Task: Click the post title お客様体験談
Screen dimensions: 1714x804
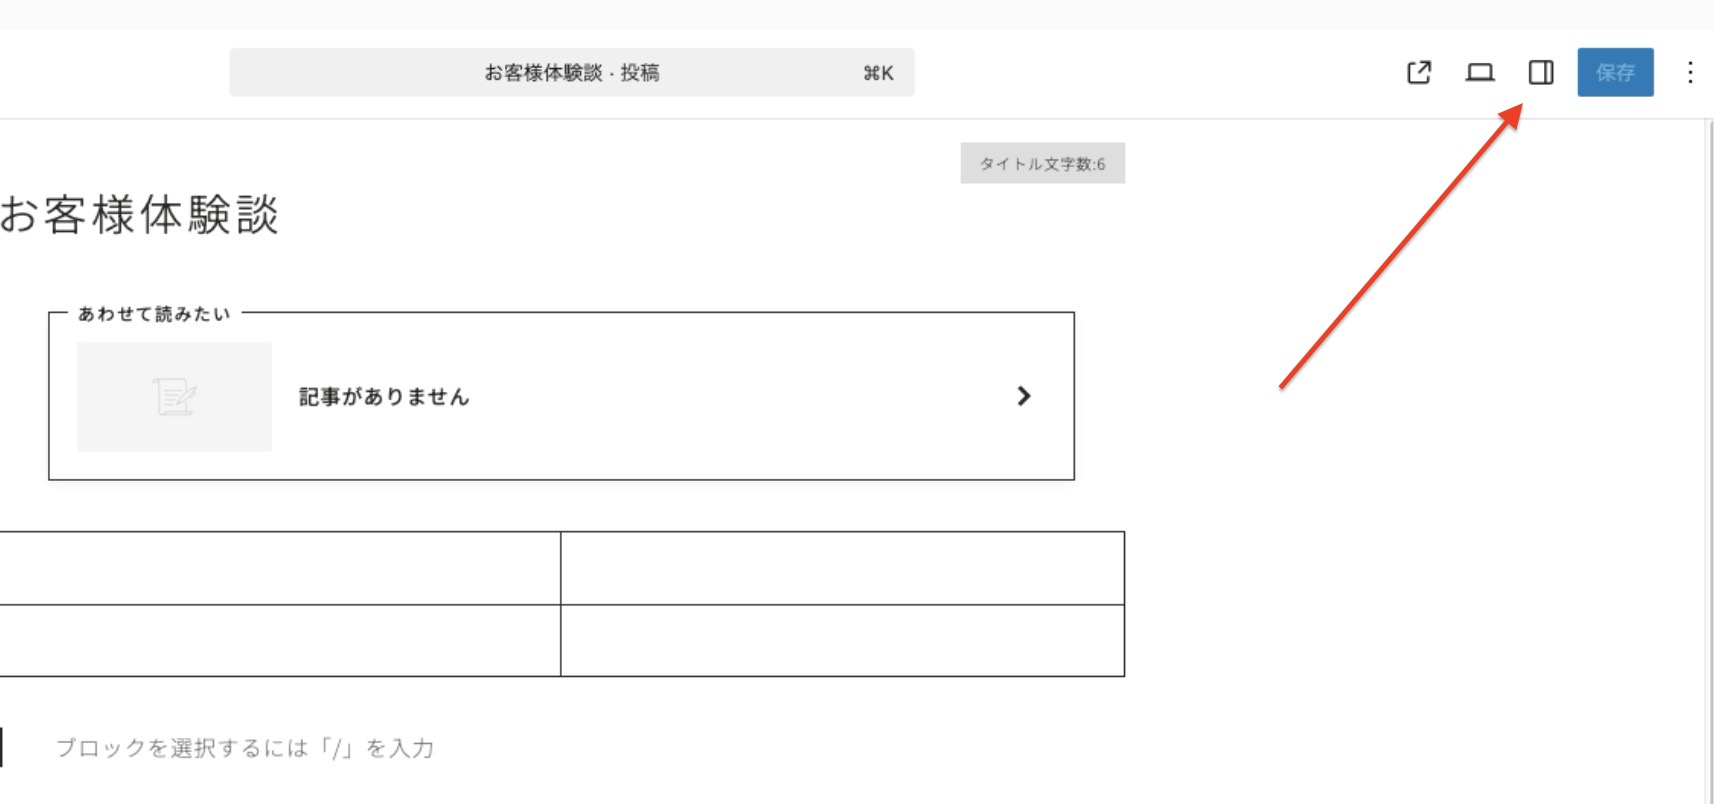Action: coord(140,215)
